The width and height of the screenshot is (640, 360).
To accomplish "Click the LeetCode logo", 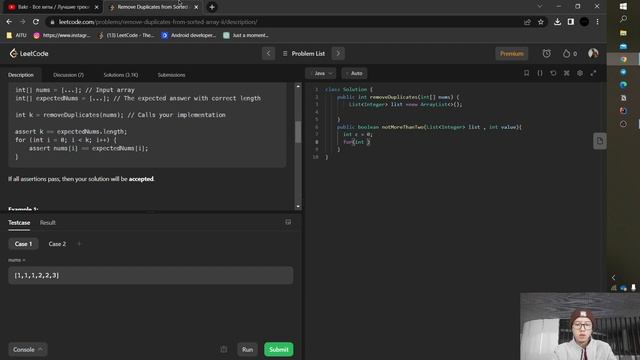I will tap(29, 53).
